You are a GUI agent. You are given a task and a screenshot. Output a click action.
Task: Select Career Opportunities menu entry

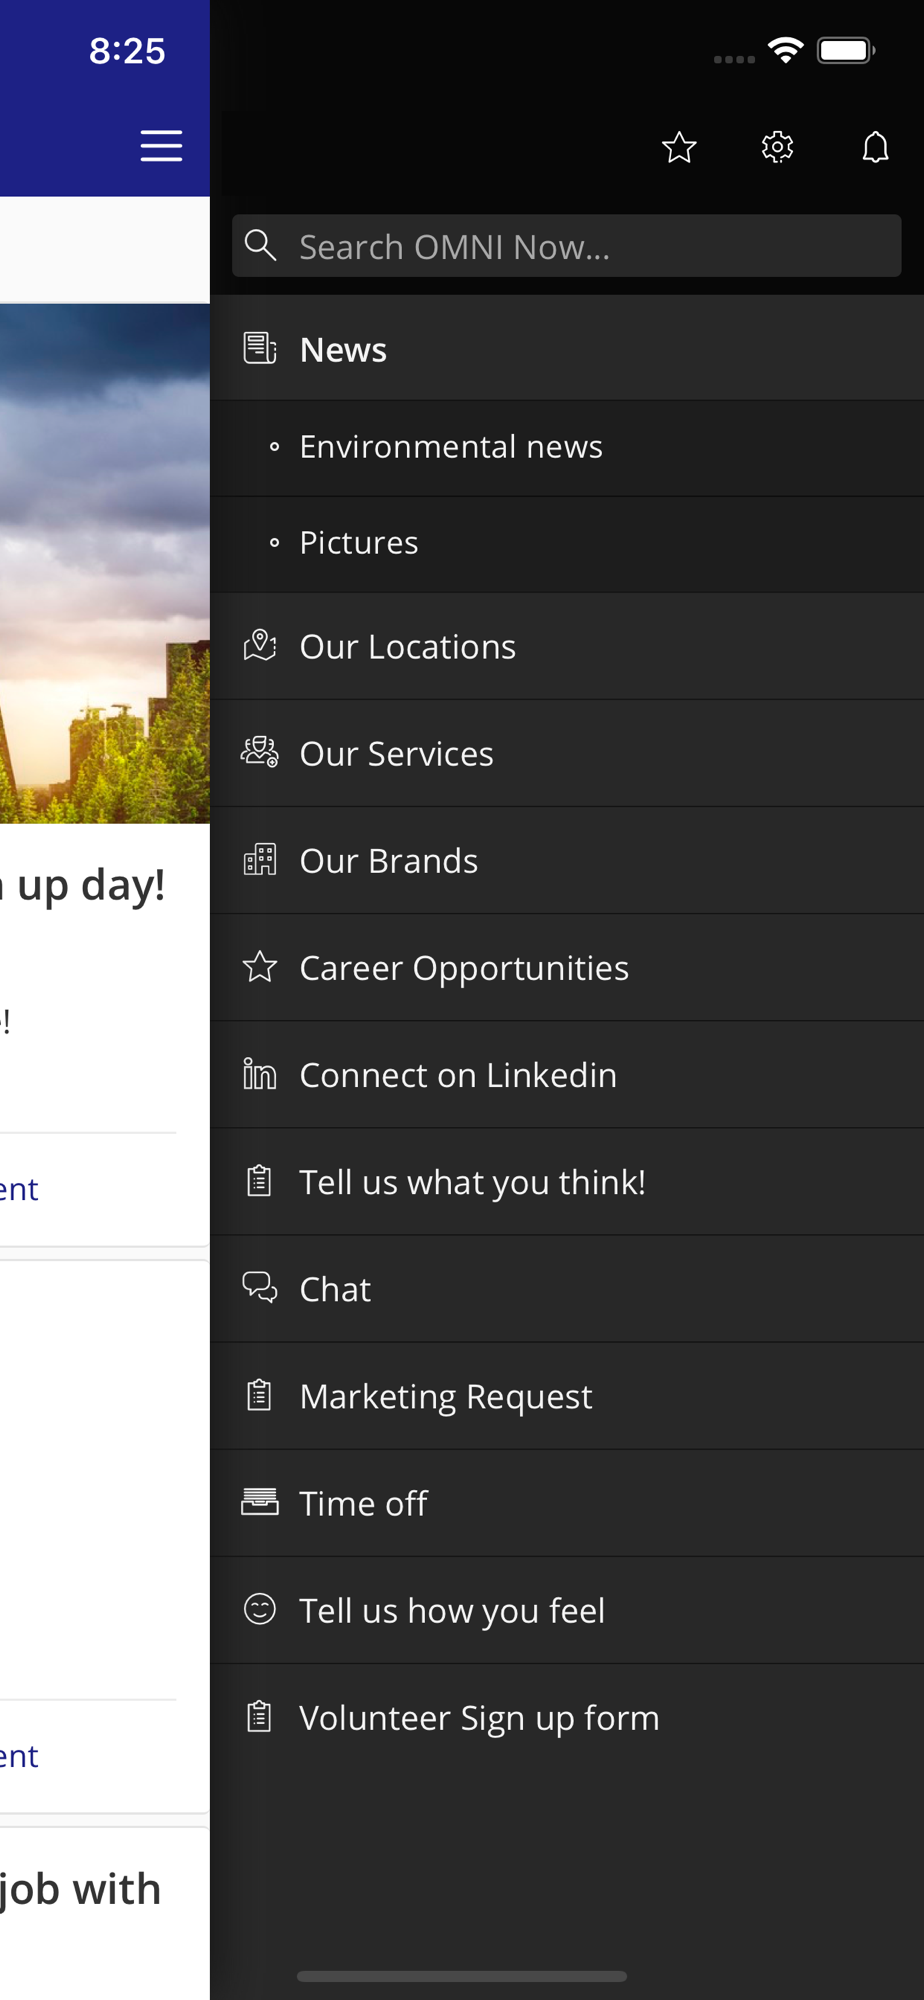464,968
